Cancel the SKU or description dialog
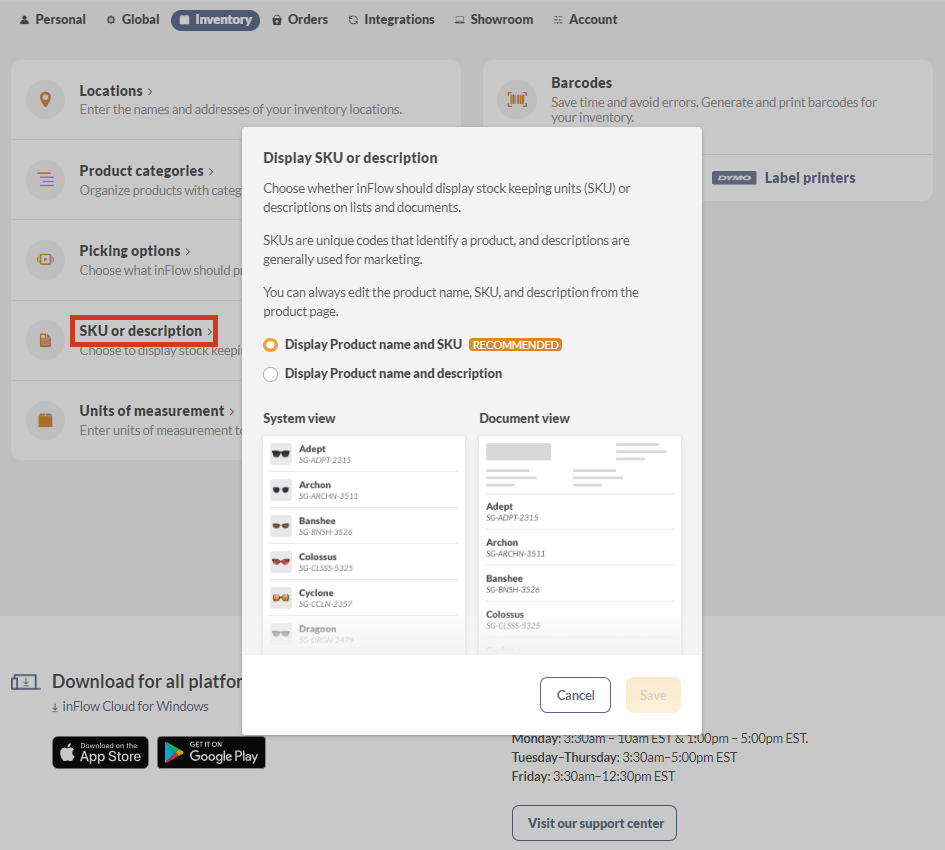 point(576,695)
